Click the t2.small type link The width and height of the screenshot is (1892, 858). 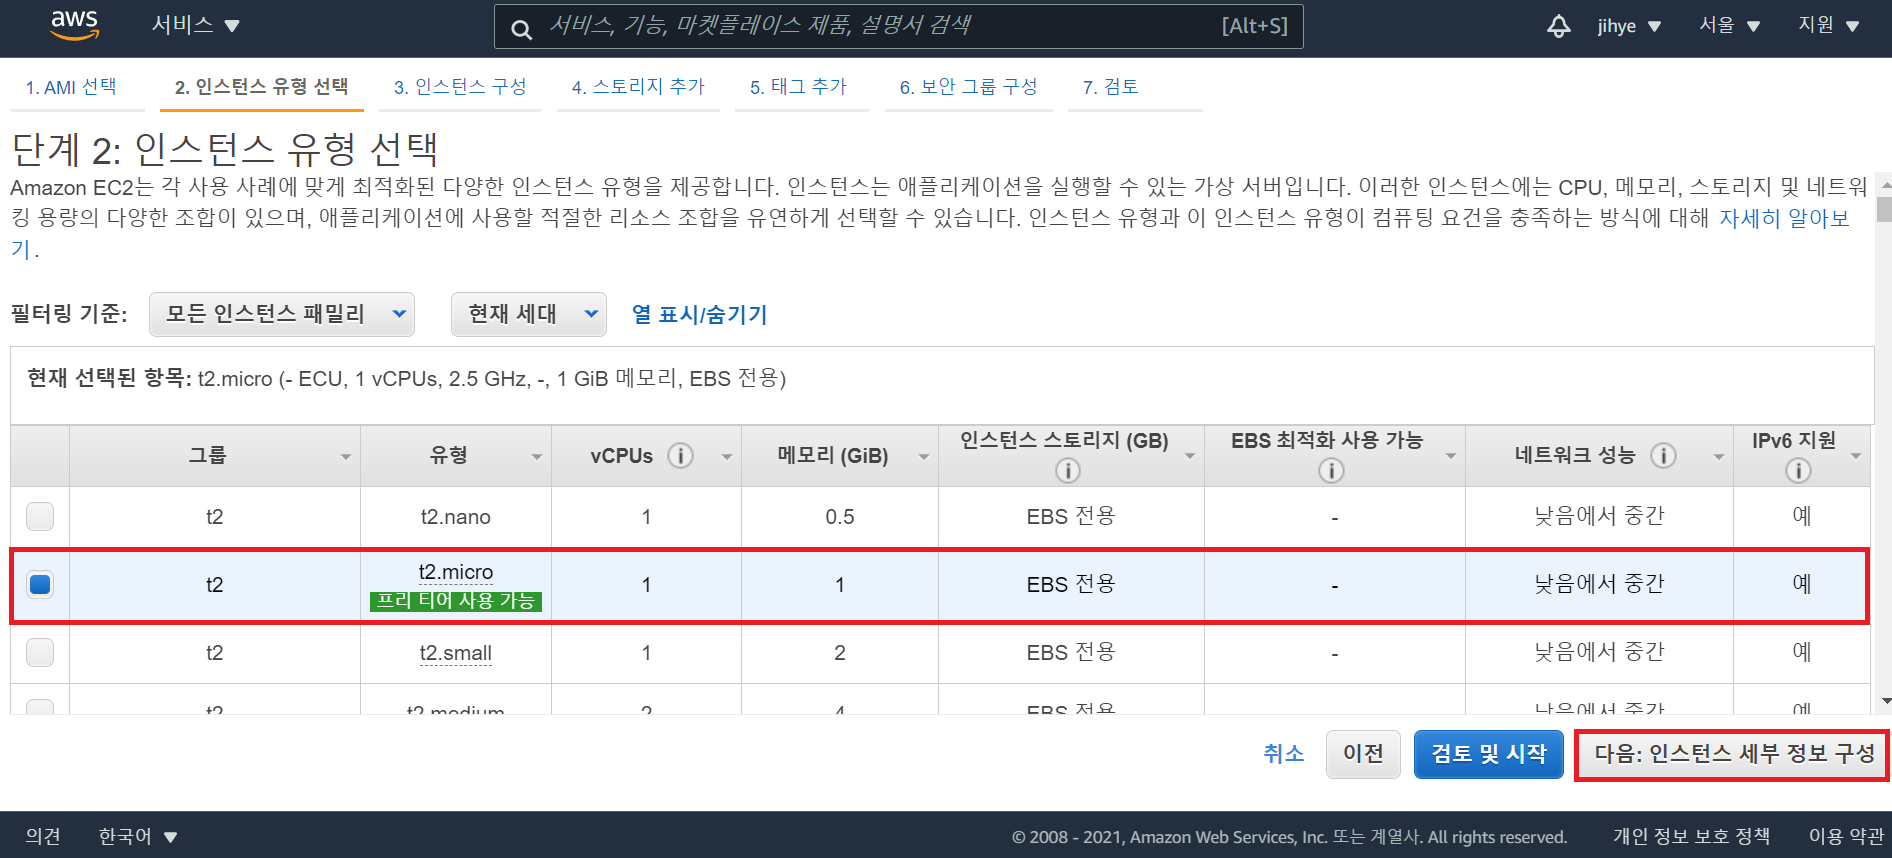455,653
